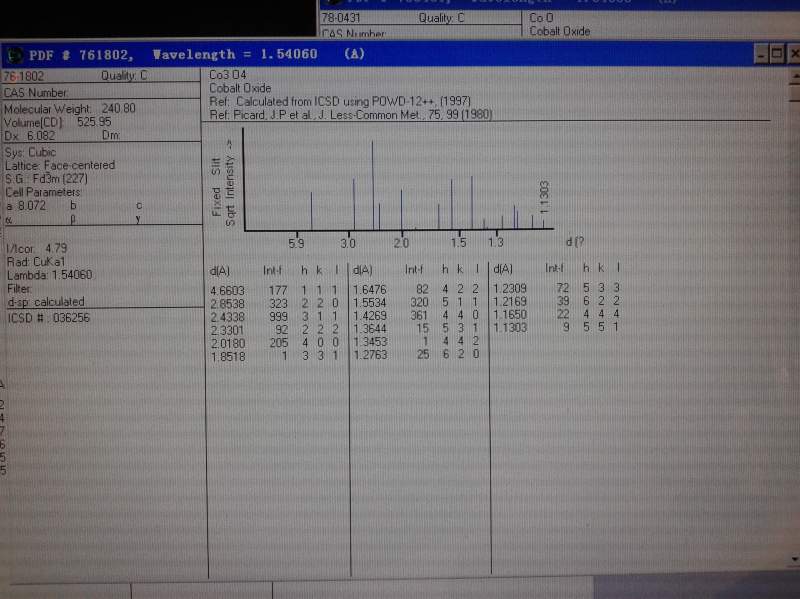Click the space group Fd3m (227)
The width and height of the screenshot is (800, 599).
click(47, 179)
